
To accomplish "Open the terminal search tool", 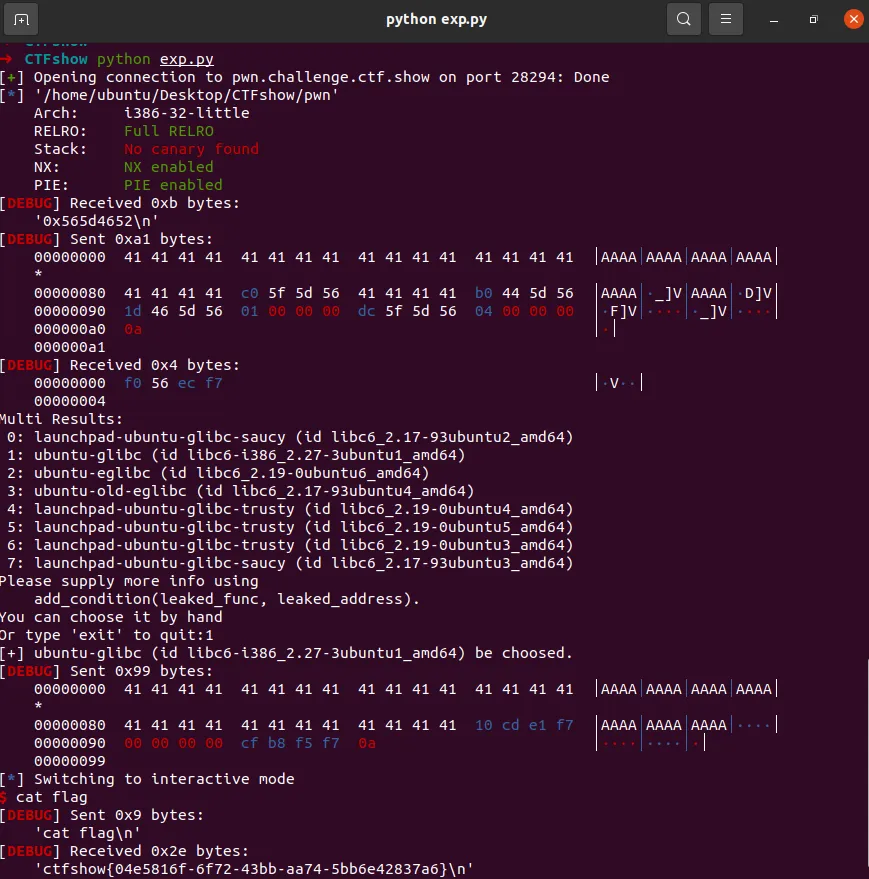I will pos(684,20).
